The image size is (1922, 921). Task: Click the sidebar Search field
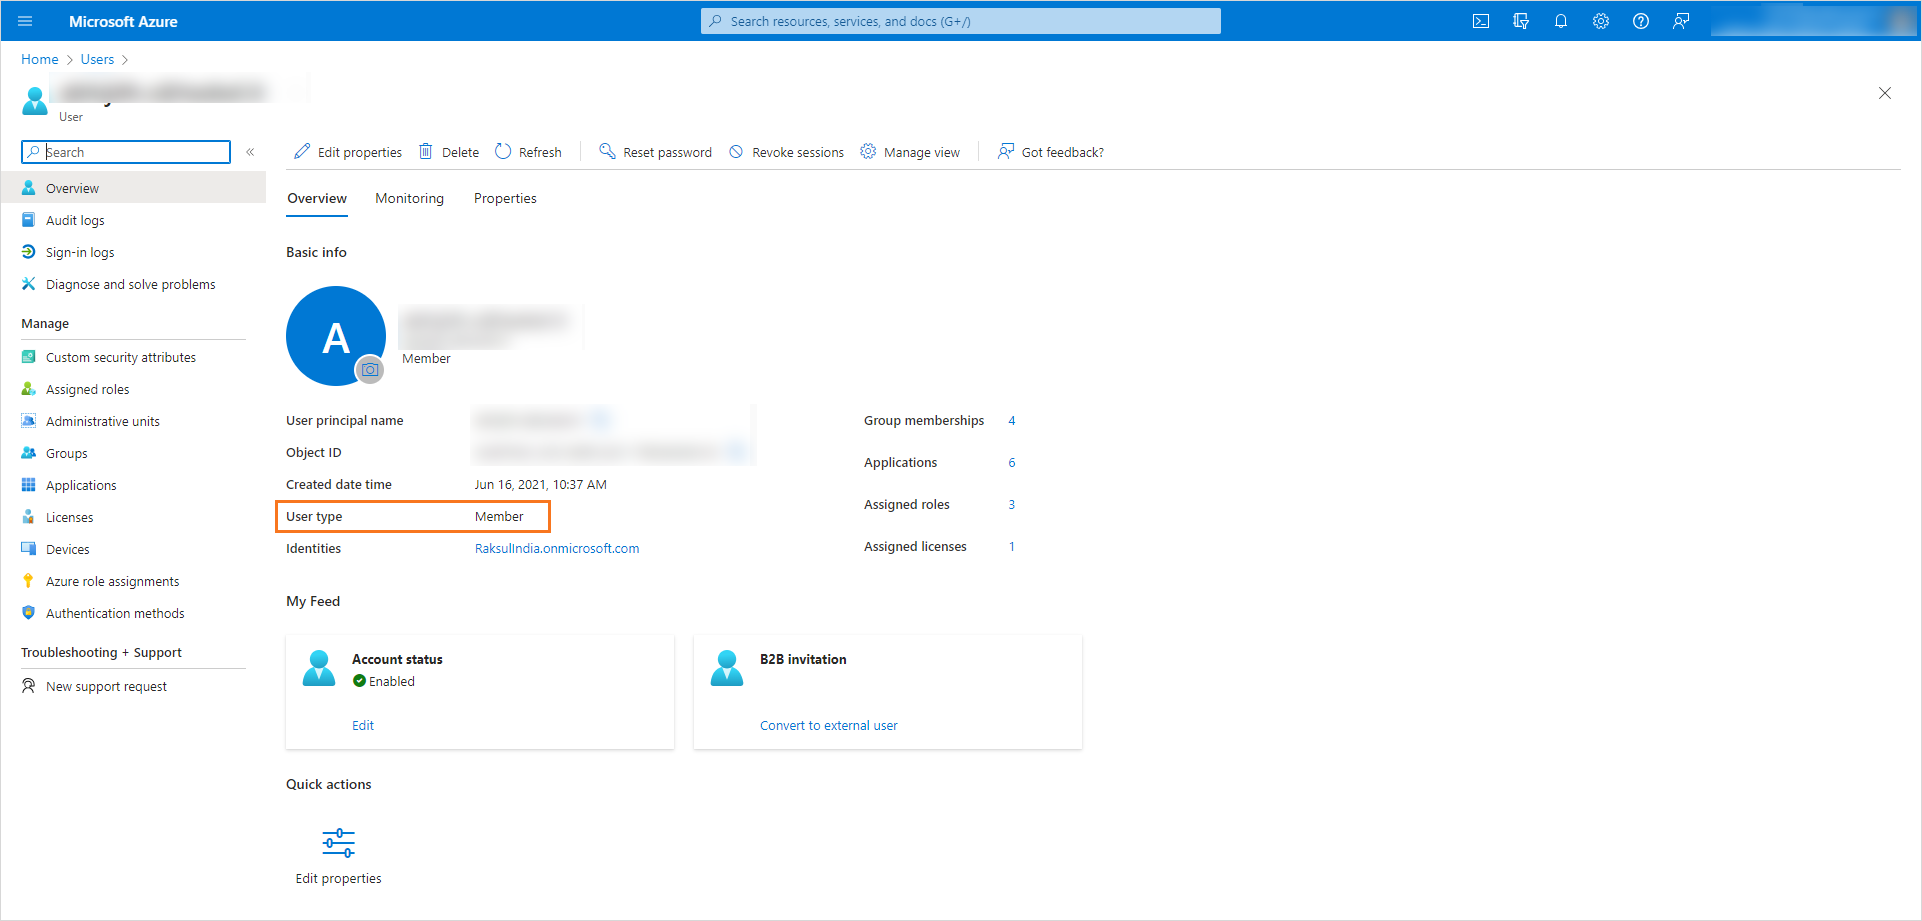pos(126,152)
